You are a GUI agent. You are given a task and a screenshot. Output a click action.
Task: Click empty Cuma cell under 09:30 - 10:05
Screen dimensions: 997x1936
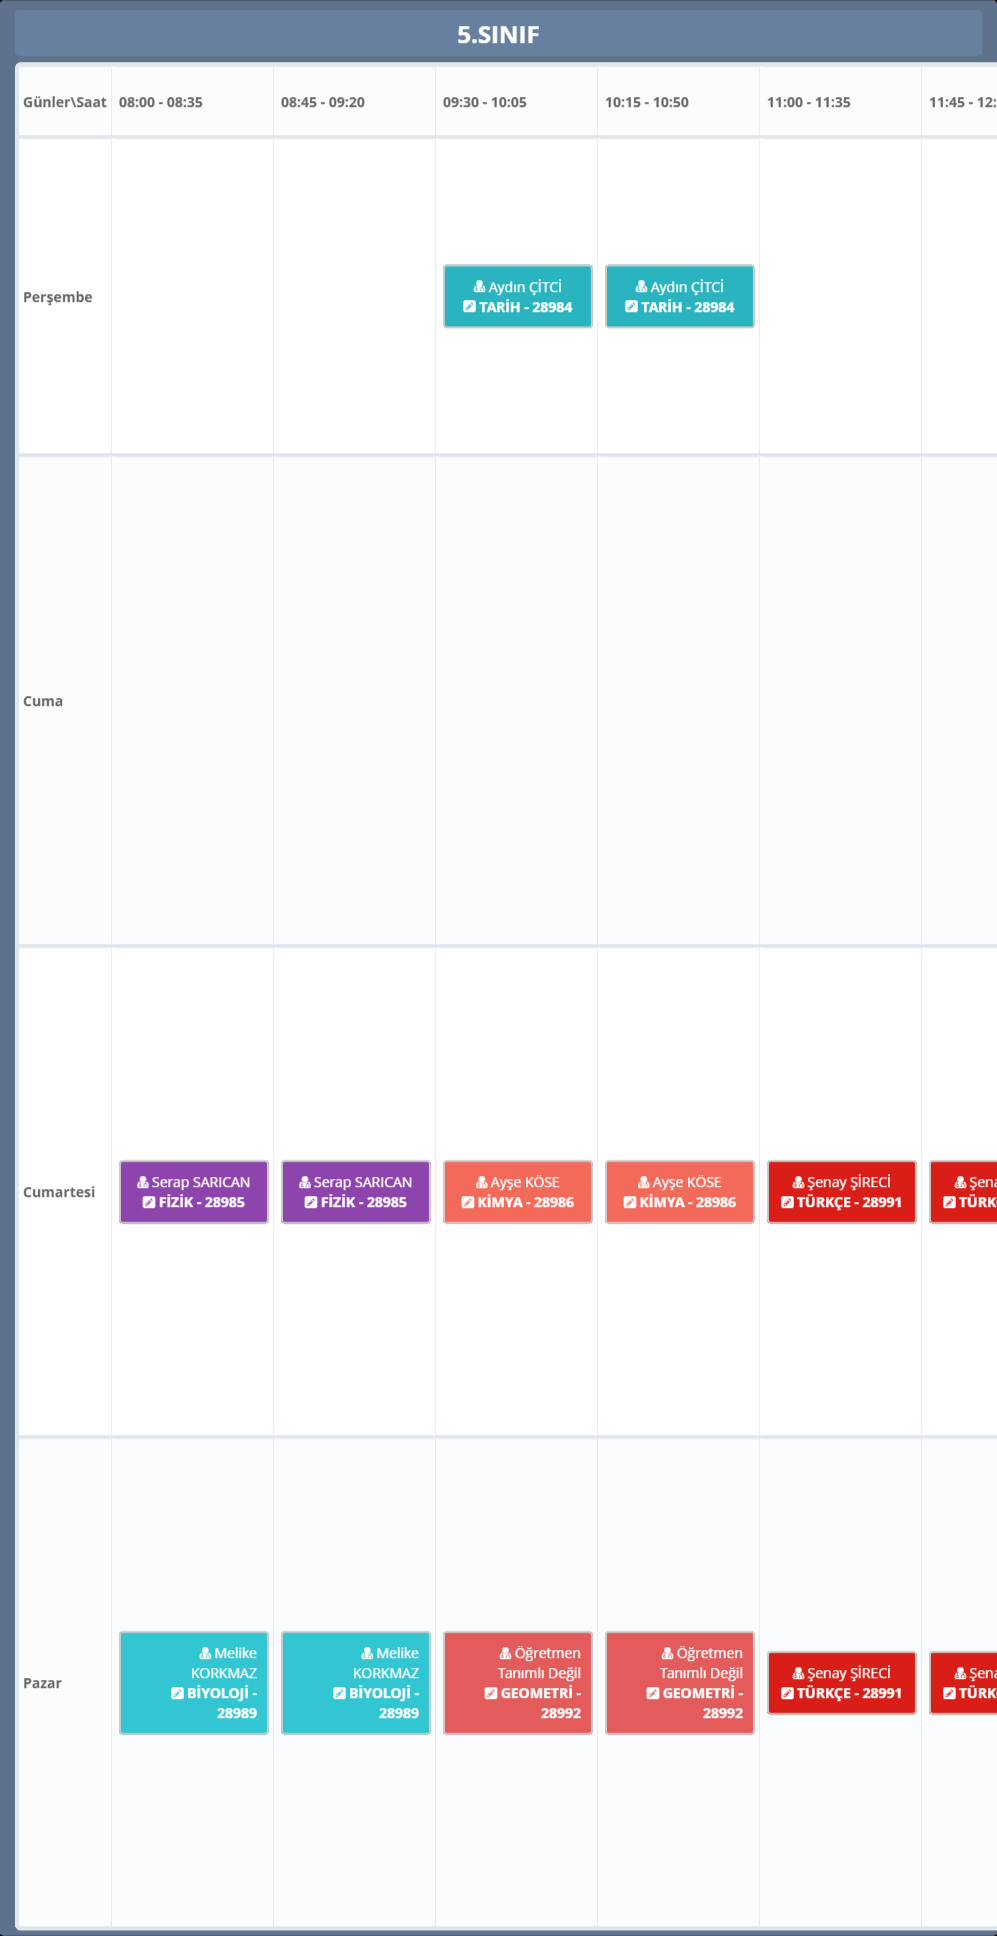click(x=516, y=701)
